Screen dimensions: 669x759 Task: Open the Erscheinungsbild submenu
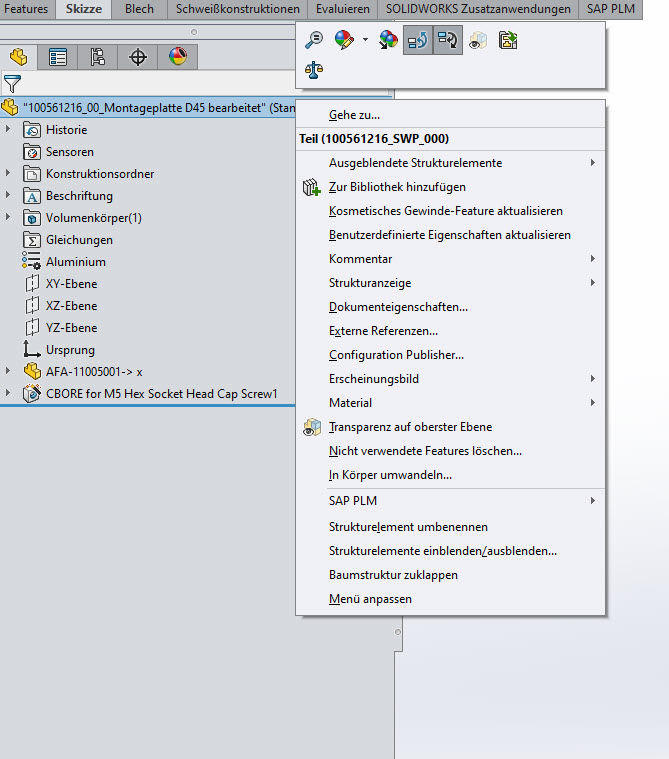tap(450, 379)
